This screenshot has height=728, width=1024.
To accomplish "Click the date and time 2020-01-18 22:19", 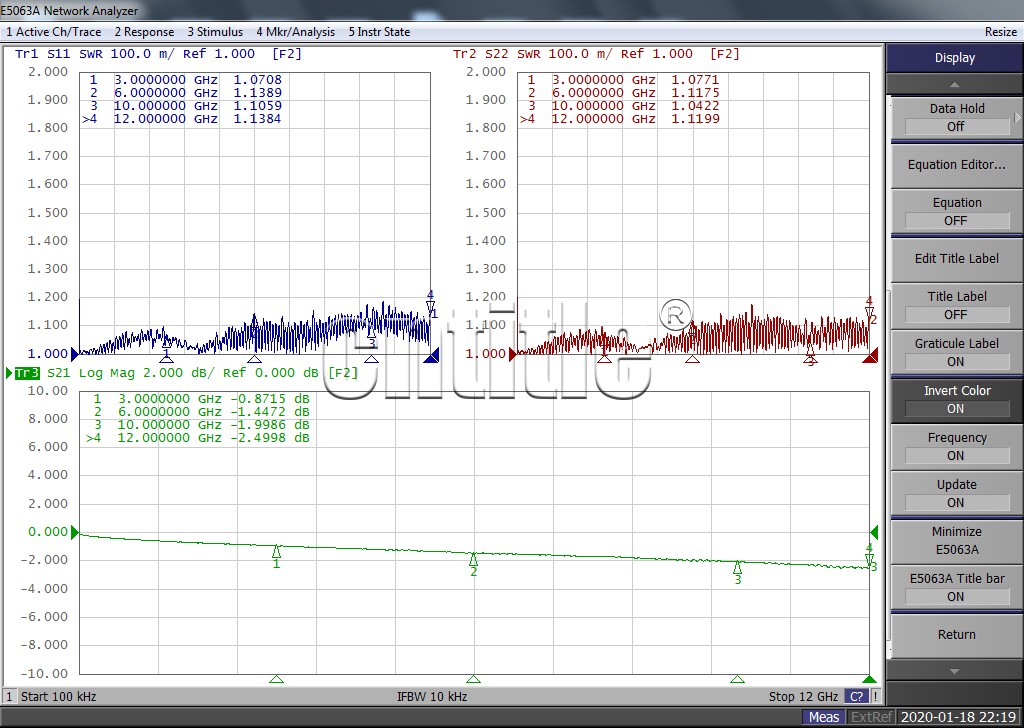I will [x=958, y=717].
